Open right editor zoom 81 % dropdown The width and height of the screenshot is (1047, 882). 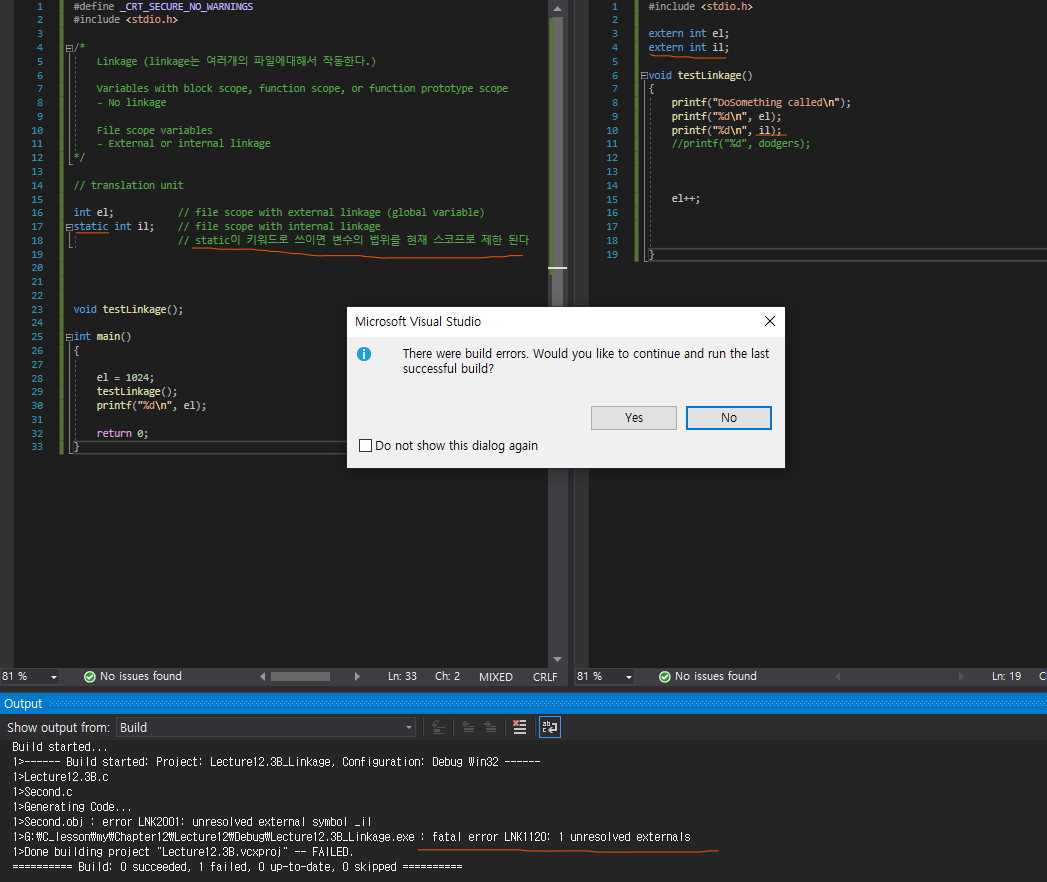[x=628, y=677]
